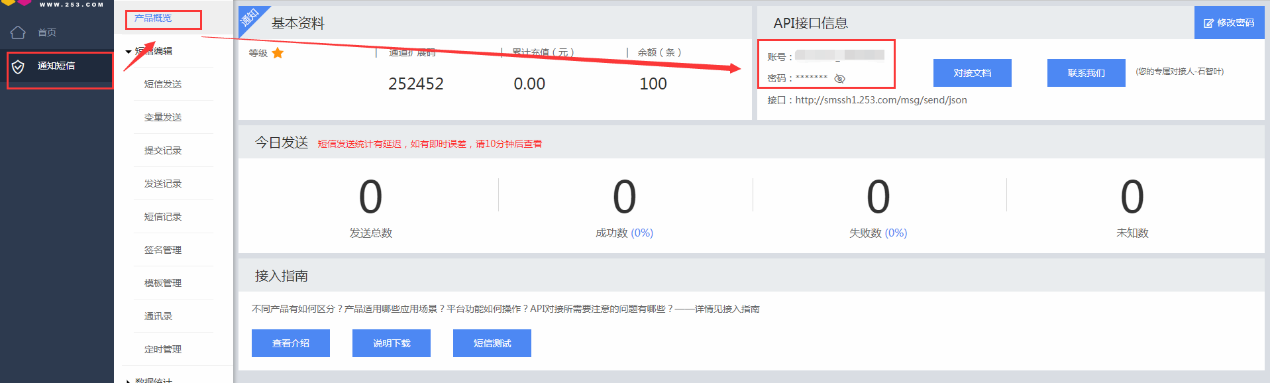This screenshot has height=383, width=1270.
Task: Click the 成功数 (0%) label
Action: point(624,232)
